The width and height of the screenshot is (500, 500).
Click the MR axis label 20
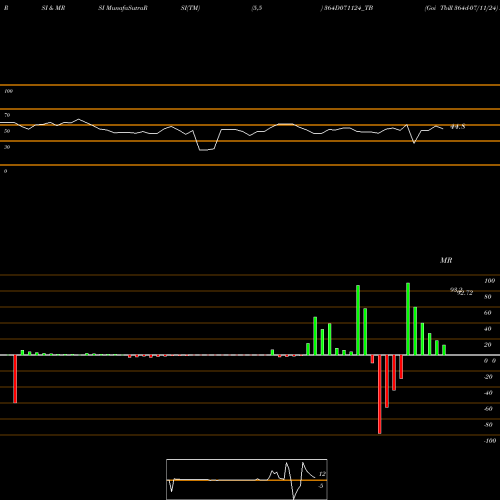click(488, 345)
